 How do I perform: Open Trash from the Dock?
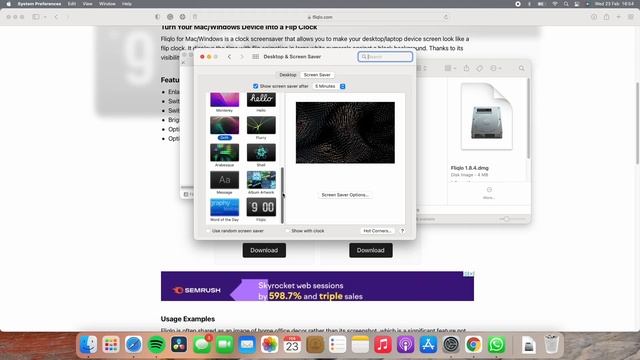[551, 345]
